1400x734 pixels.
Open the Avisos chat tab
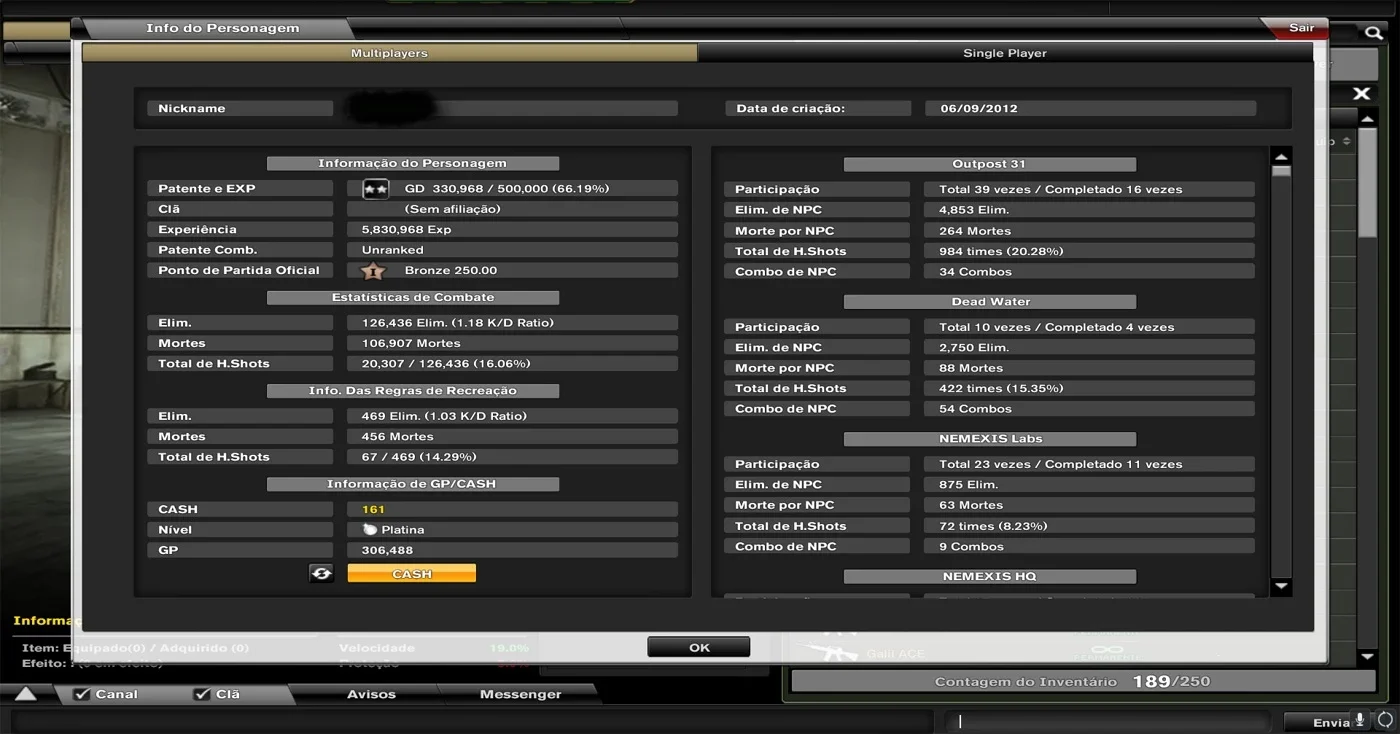[371, 694]
